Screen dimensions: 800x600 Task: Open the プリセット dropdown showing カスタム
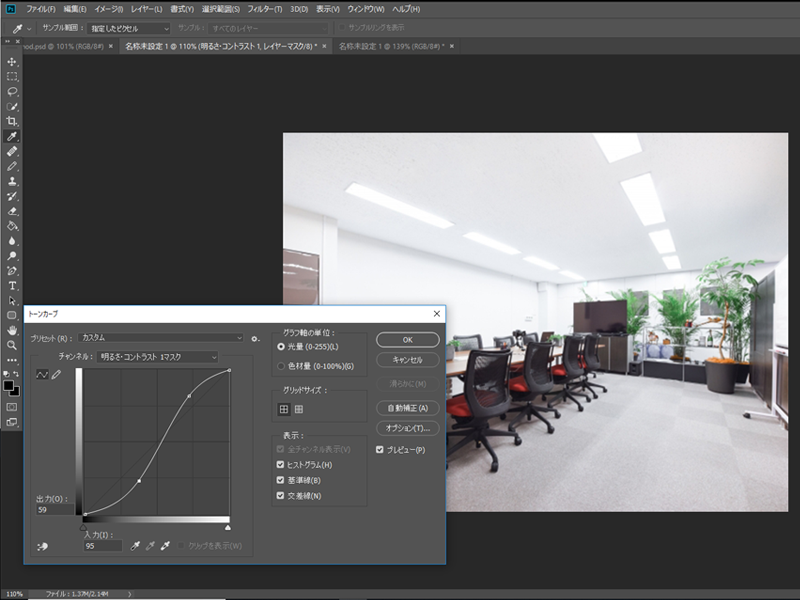click(x=162, y=338)
